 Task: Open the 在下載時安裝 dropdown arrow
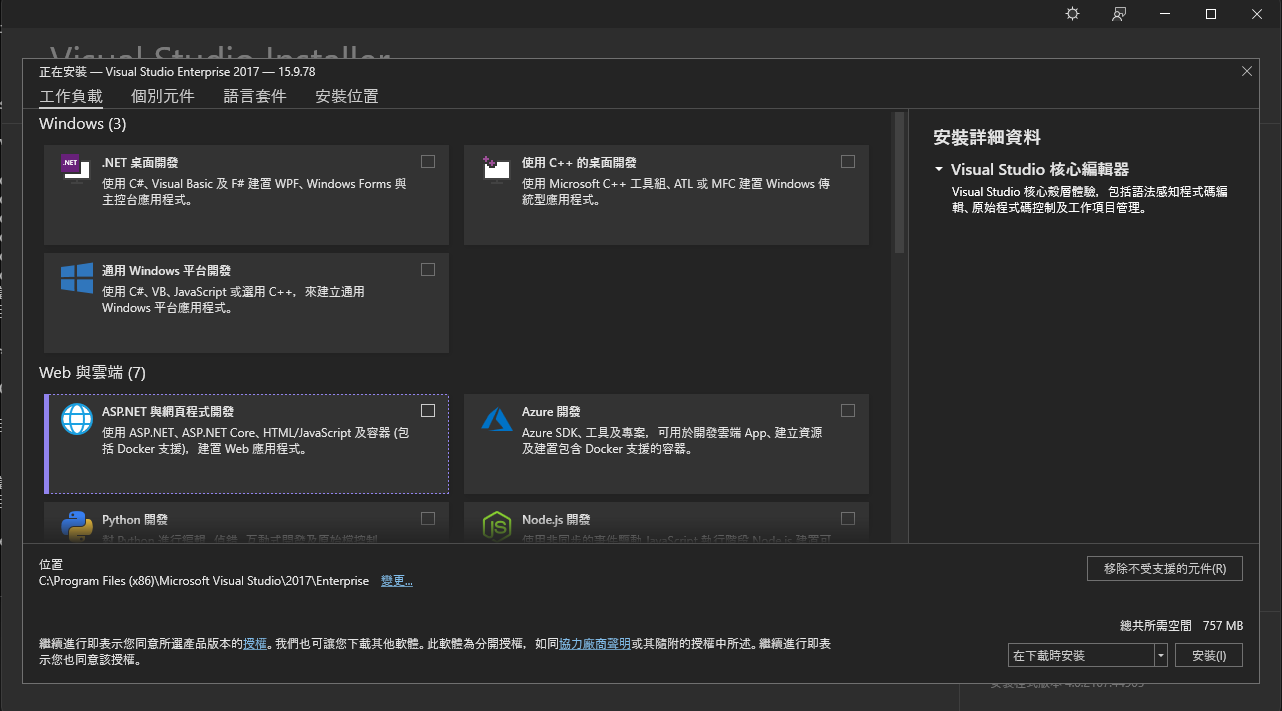pos(1160,656)
